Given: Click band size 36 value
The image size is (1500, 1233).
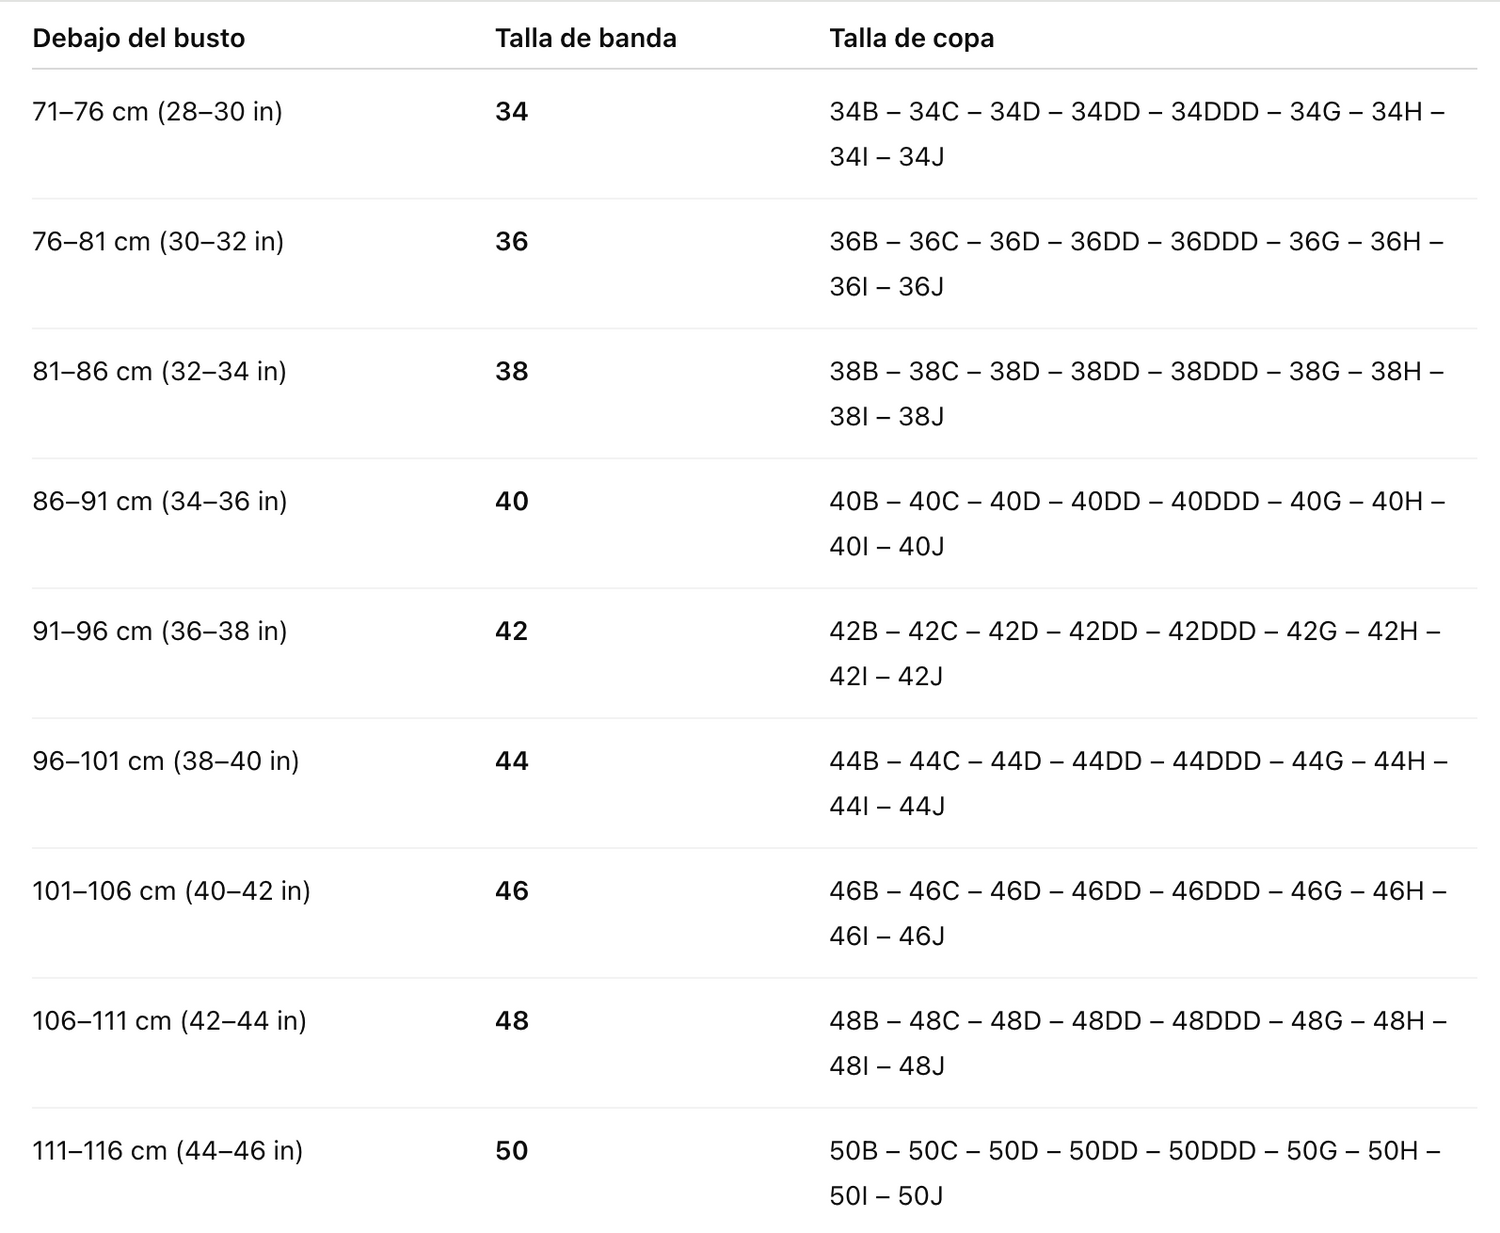Looking at the screenshot, I should [511, 241].
